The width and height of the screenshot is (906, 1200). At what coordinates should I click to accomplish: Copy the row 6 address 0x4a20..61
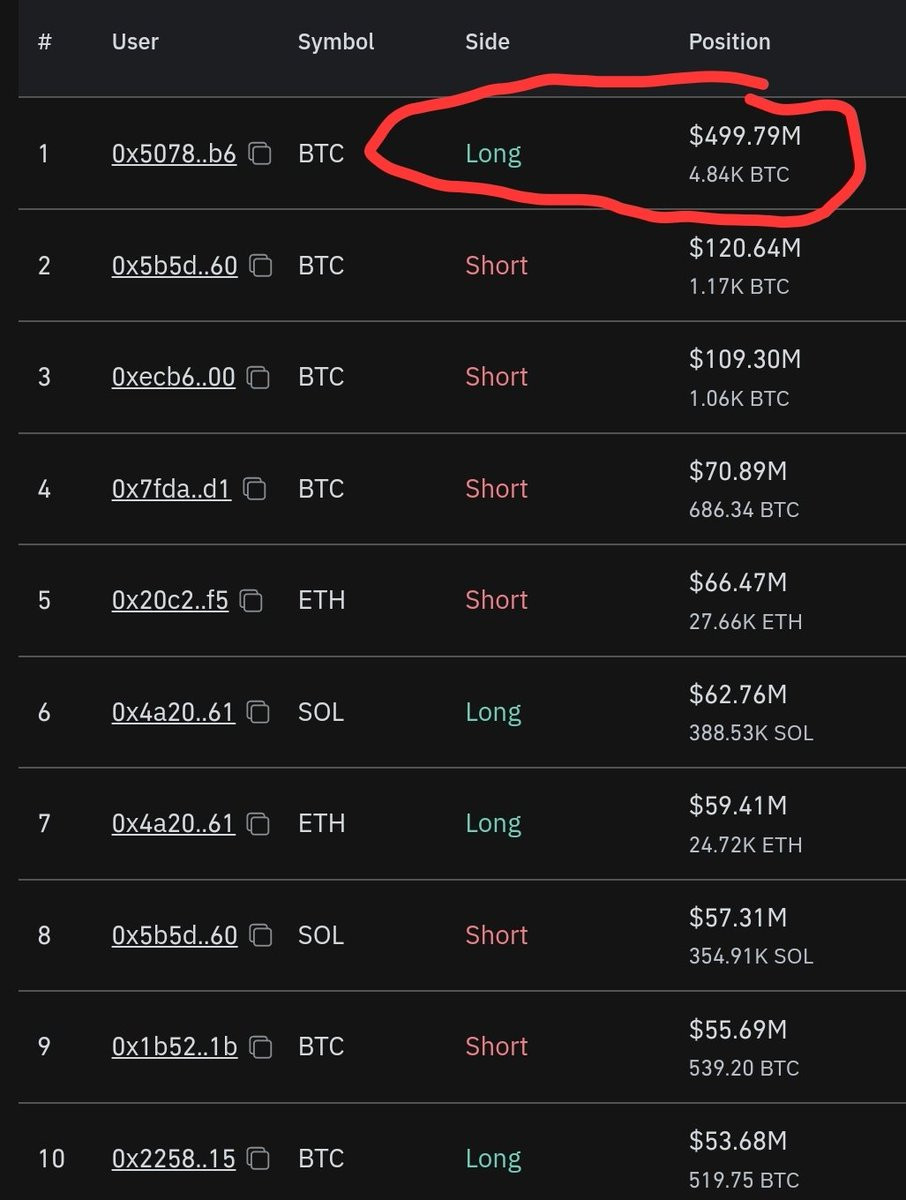[258, 712]
